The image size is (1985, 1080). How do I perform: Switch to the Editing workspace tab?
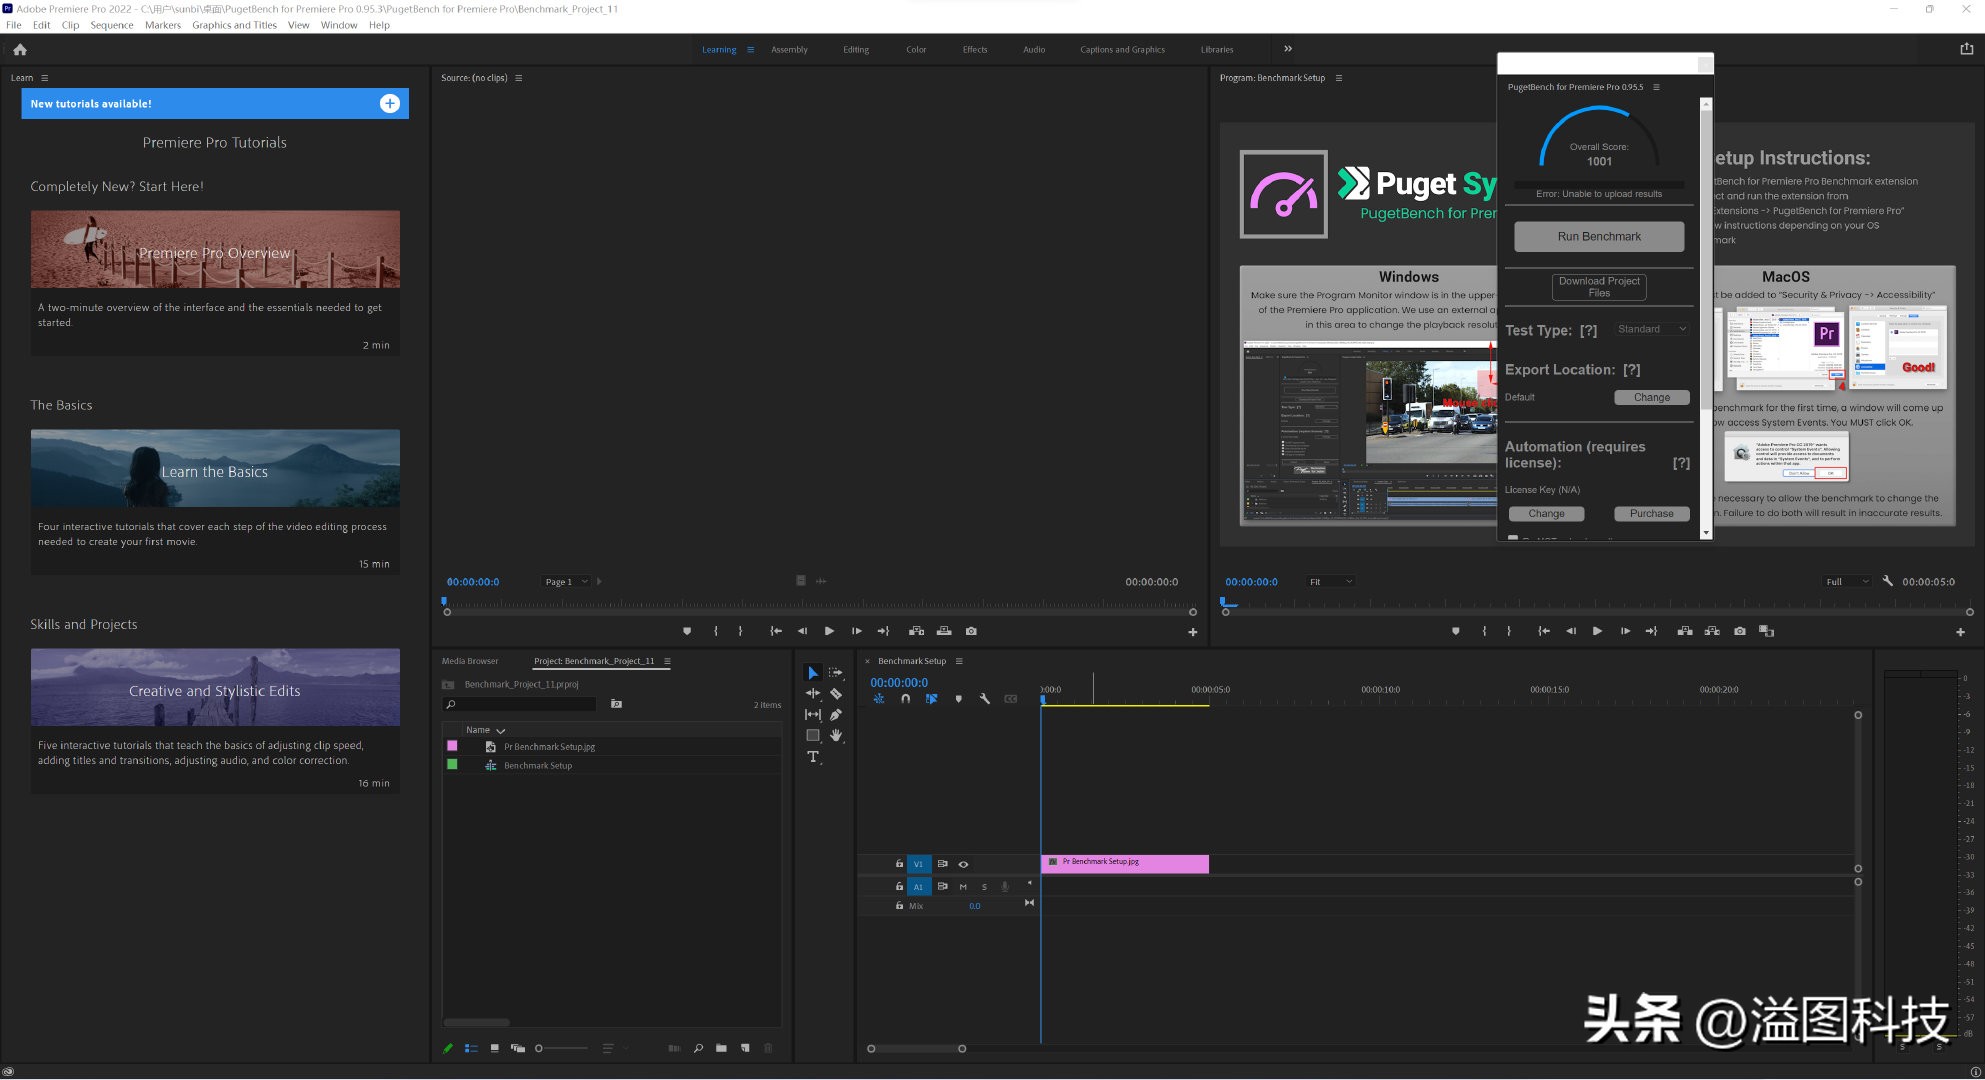[x=855, y=49]
